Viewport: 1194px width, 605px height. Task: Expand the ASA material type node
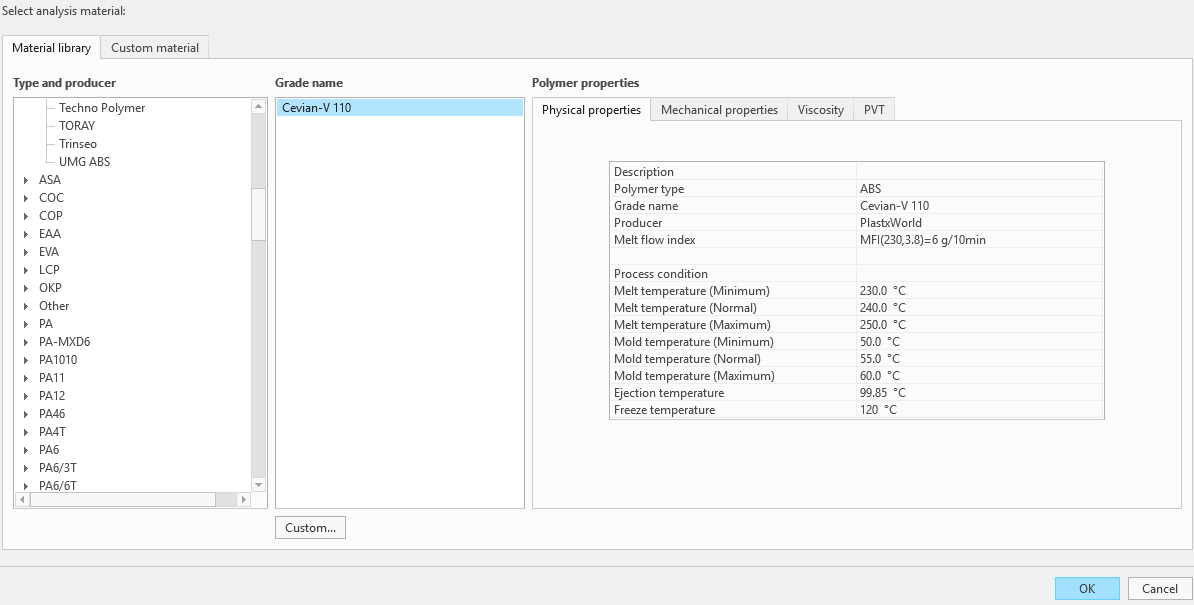(26, 180)
